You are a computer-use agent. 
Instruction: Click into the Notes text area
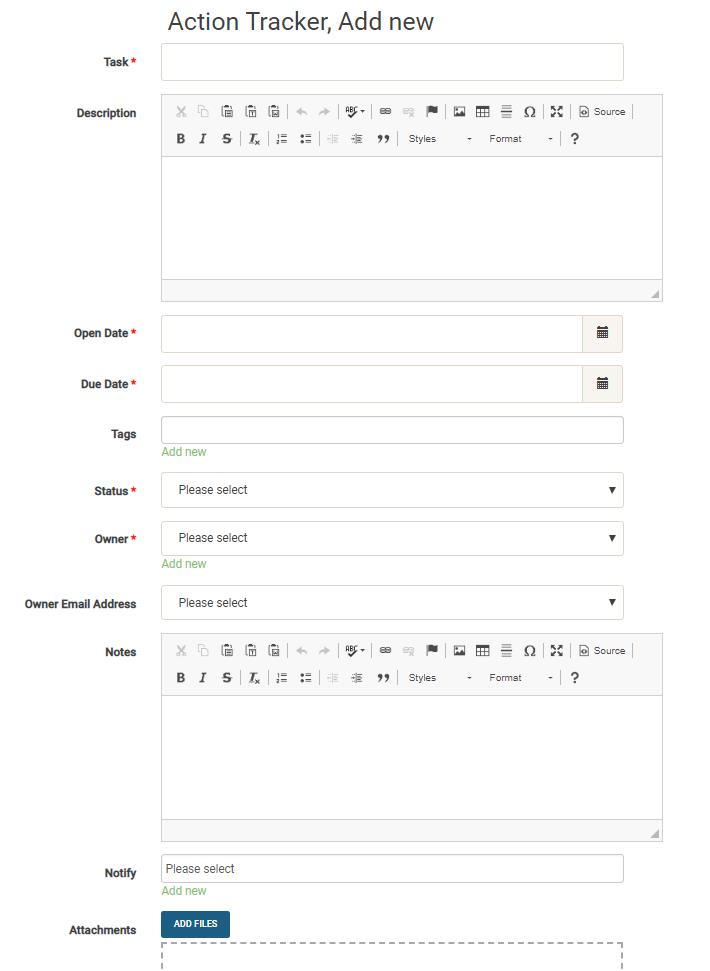pos(412,757)
